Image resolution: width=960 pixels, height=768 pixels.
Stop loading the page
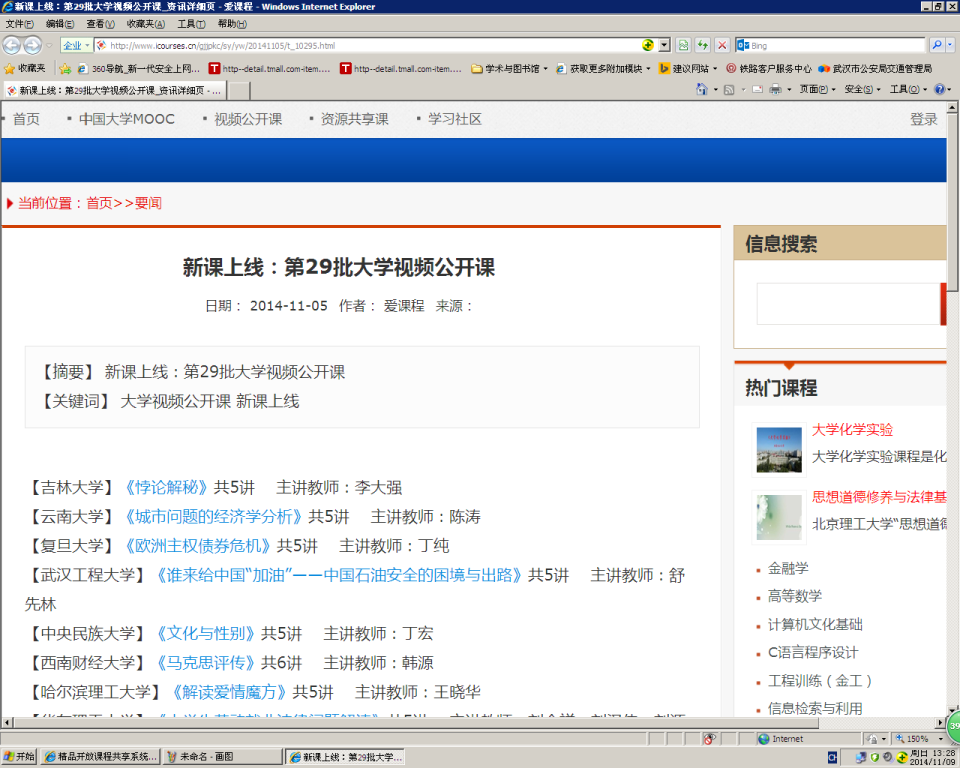(721, 44)
